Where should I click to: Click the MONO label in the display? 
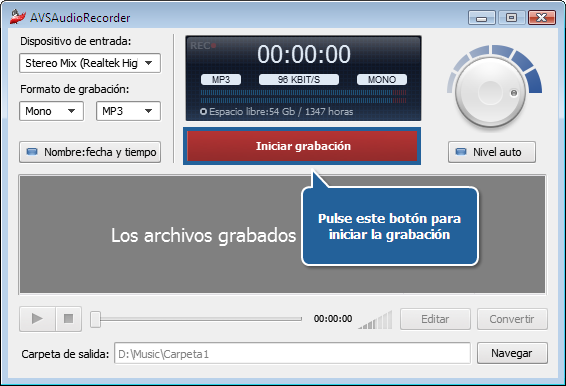(x=382, y=79)
